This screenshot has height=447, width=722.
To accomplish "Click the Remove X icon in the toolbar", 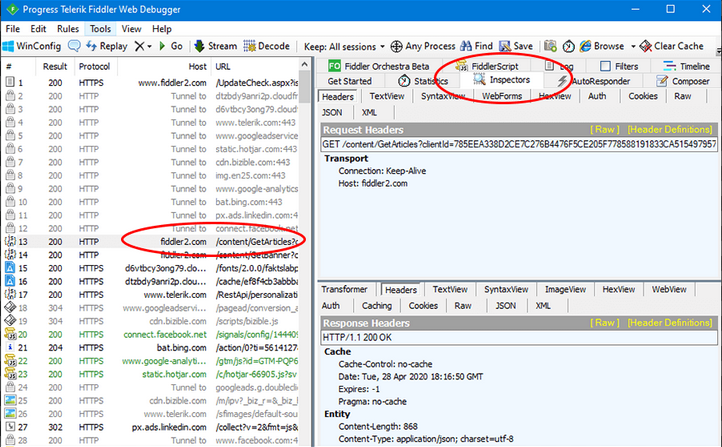I will [140, 46].
